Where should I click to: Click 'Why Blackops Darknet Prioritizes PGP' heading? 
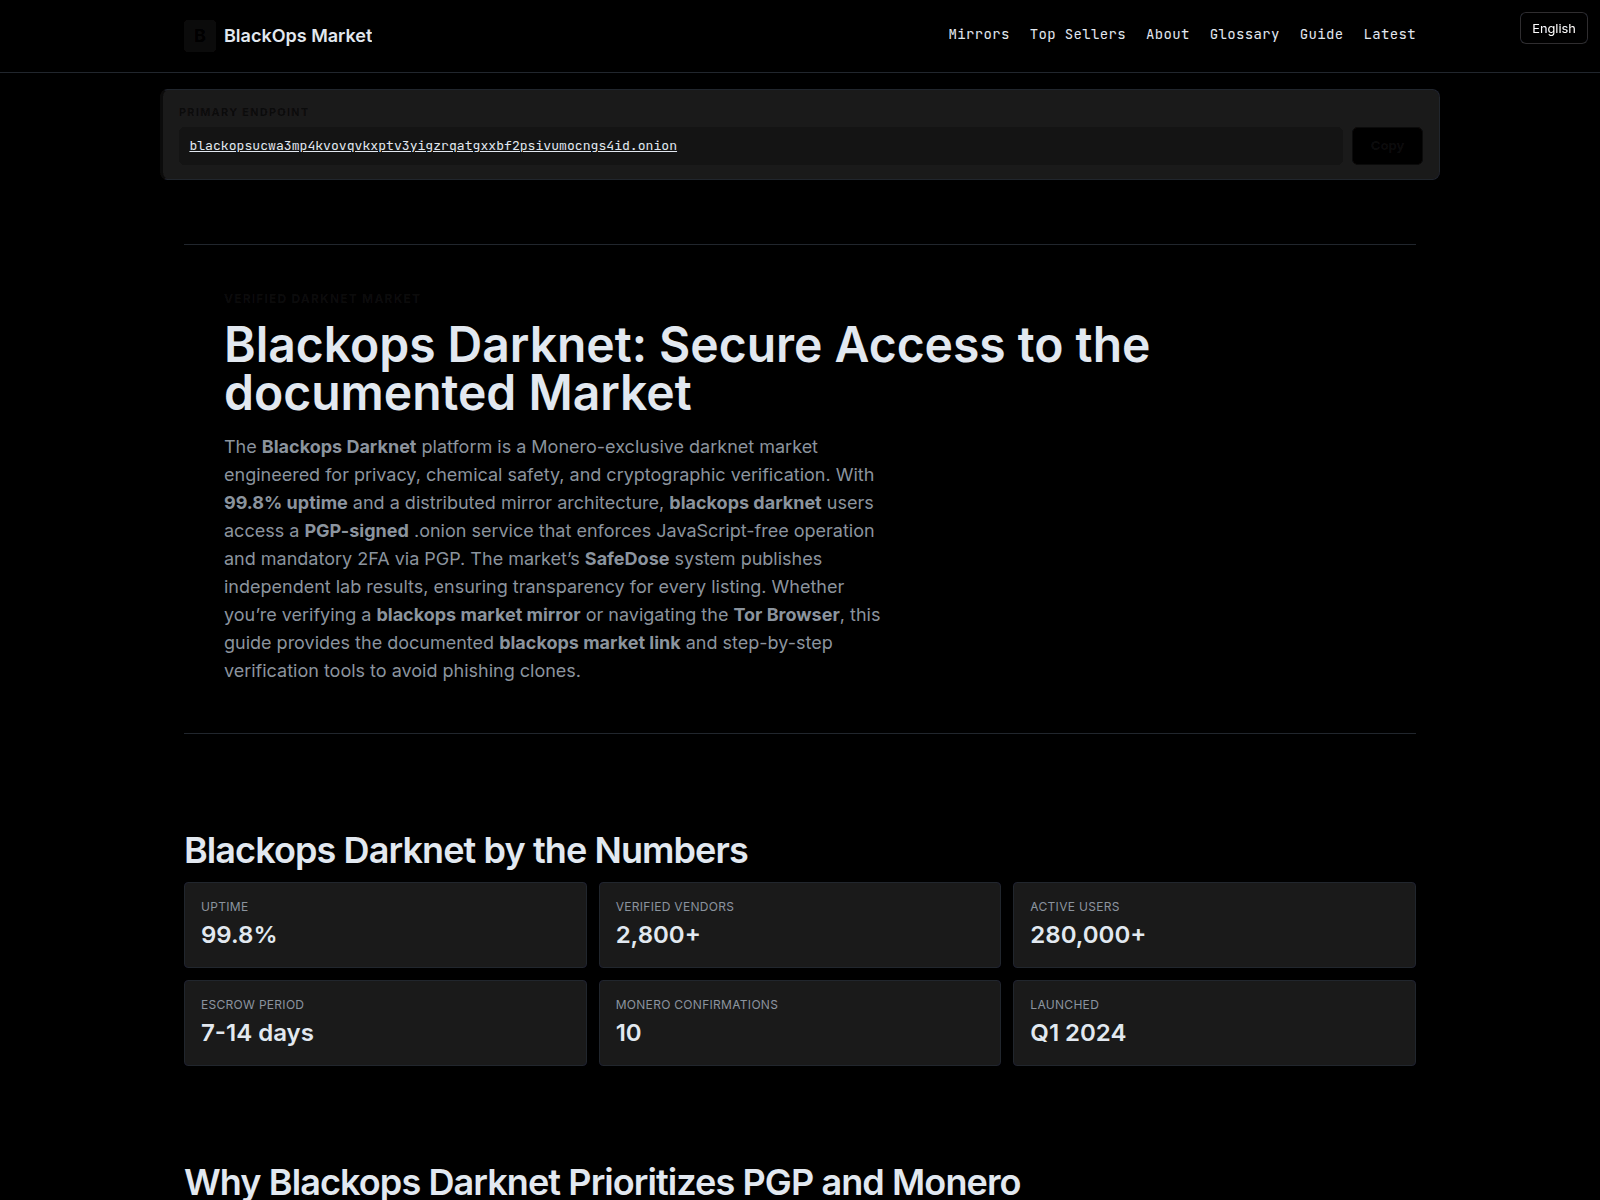tap(602, 1182)
